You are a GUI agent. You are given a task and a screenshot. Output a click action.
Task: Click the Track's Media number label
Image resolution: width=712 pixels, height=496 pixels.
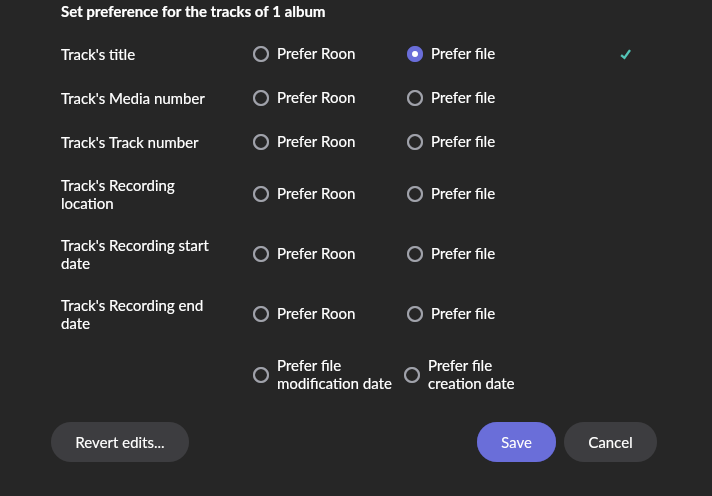[133, 99]
